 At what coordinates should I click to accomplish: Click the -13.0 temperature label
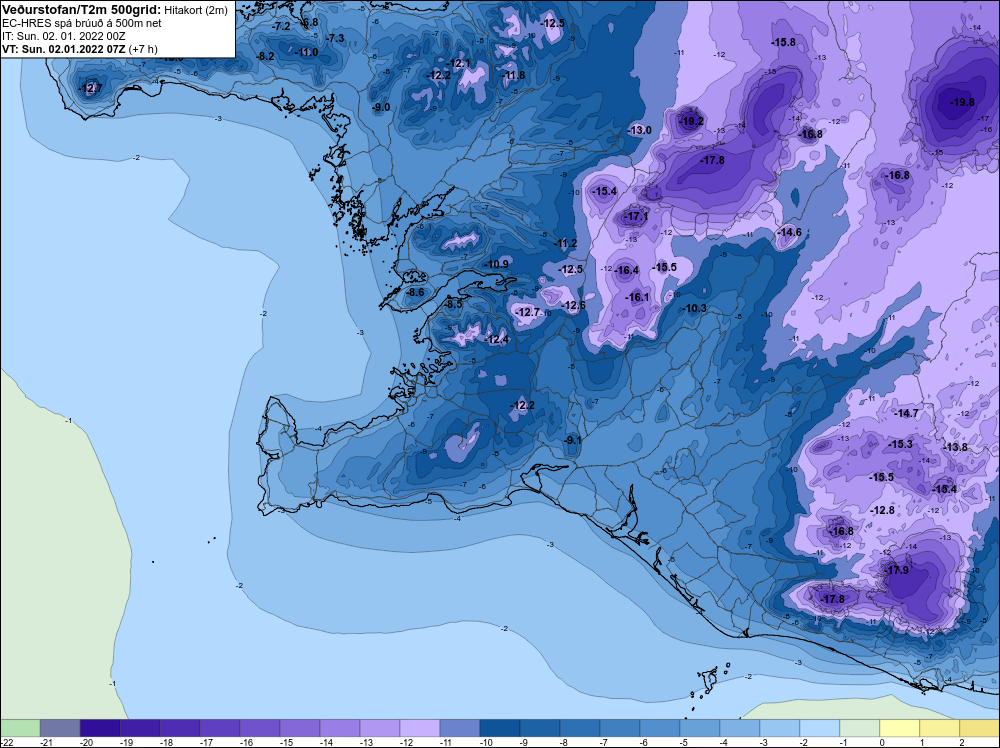pyautogui.click(x=639, y=130)
